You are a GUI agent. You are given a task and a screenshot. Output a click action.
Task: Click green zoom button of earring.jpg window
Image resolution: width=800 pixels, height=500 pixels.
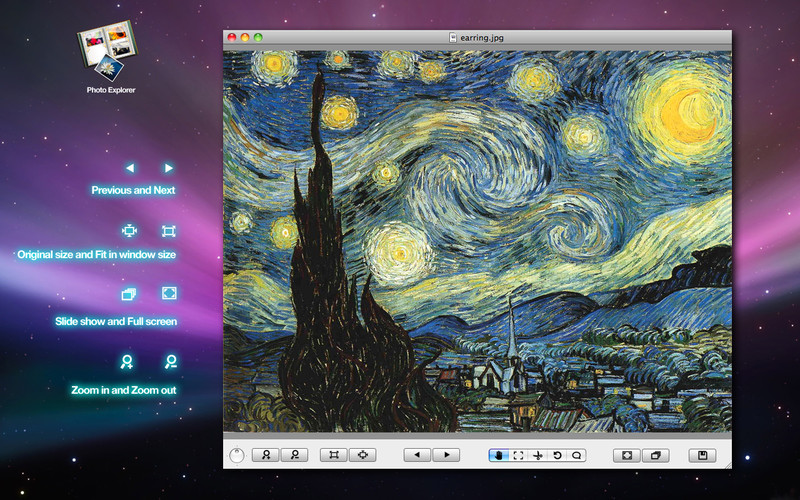coord(258,37)
